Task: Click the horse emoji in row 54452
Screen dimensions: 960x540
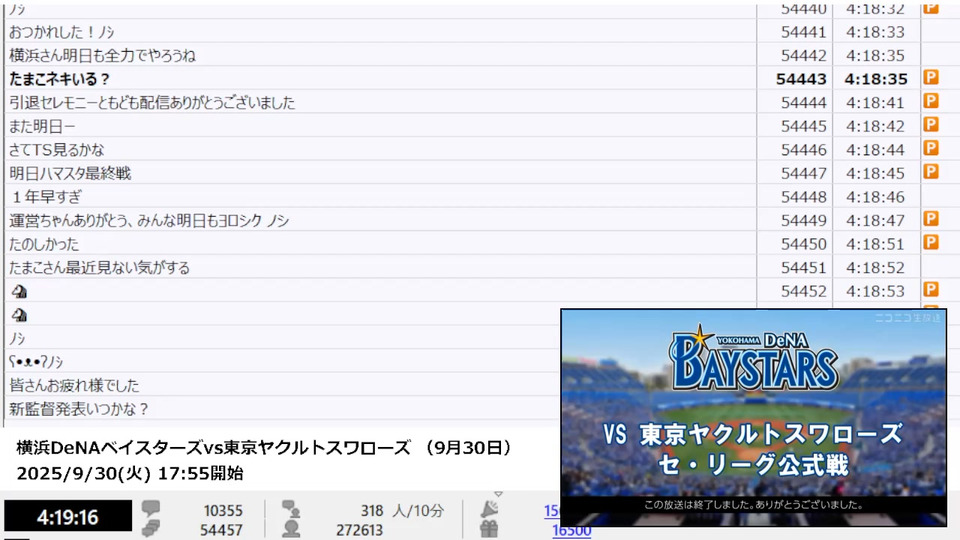Action: point(19,291)
